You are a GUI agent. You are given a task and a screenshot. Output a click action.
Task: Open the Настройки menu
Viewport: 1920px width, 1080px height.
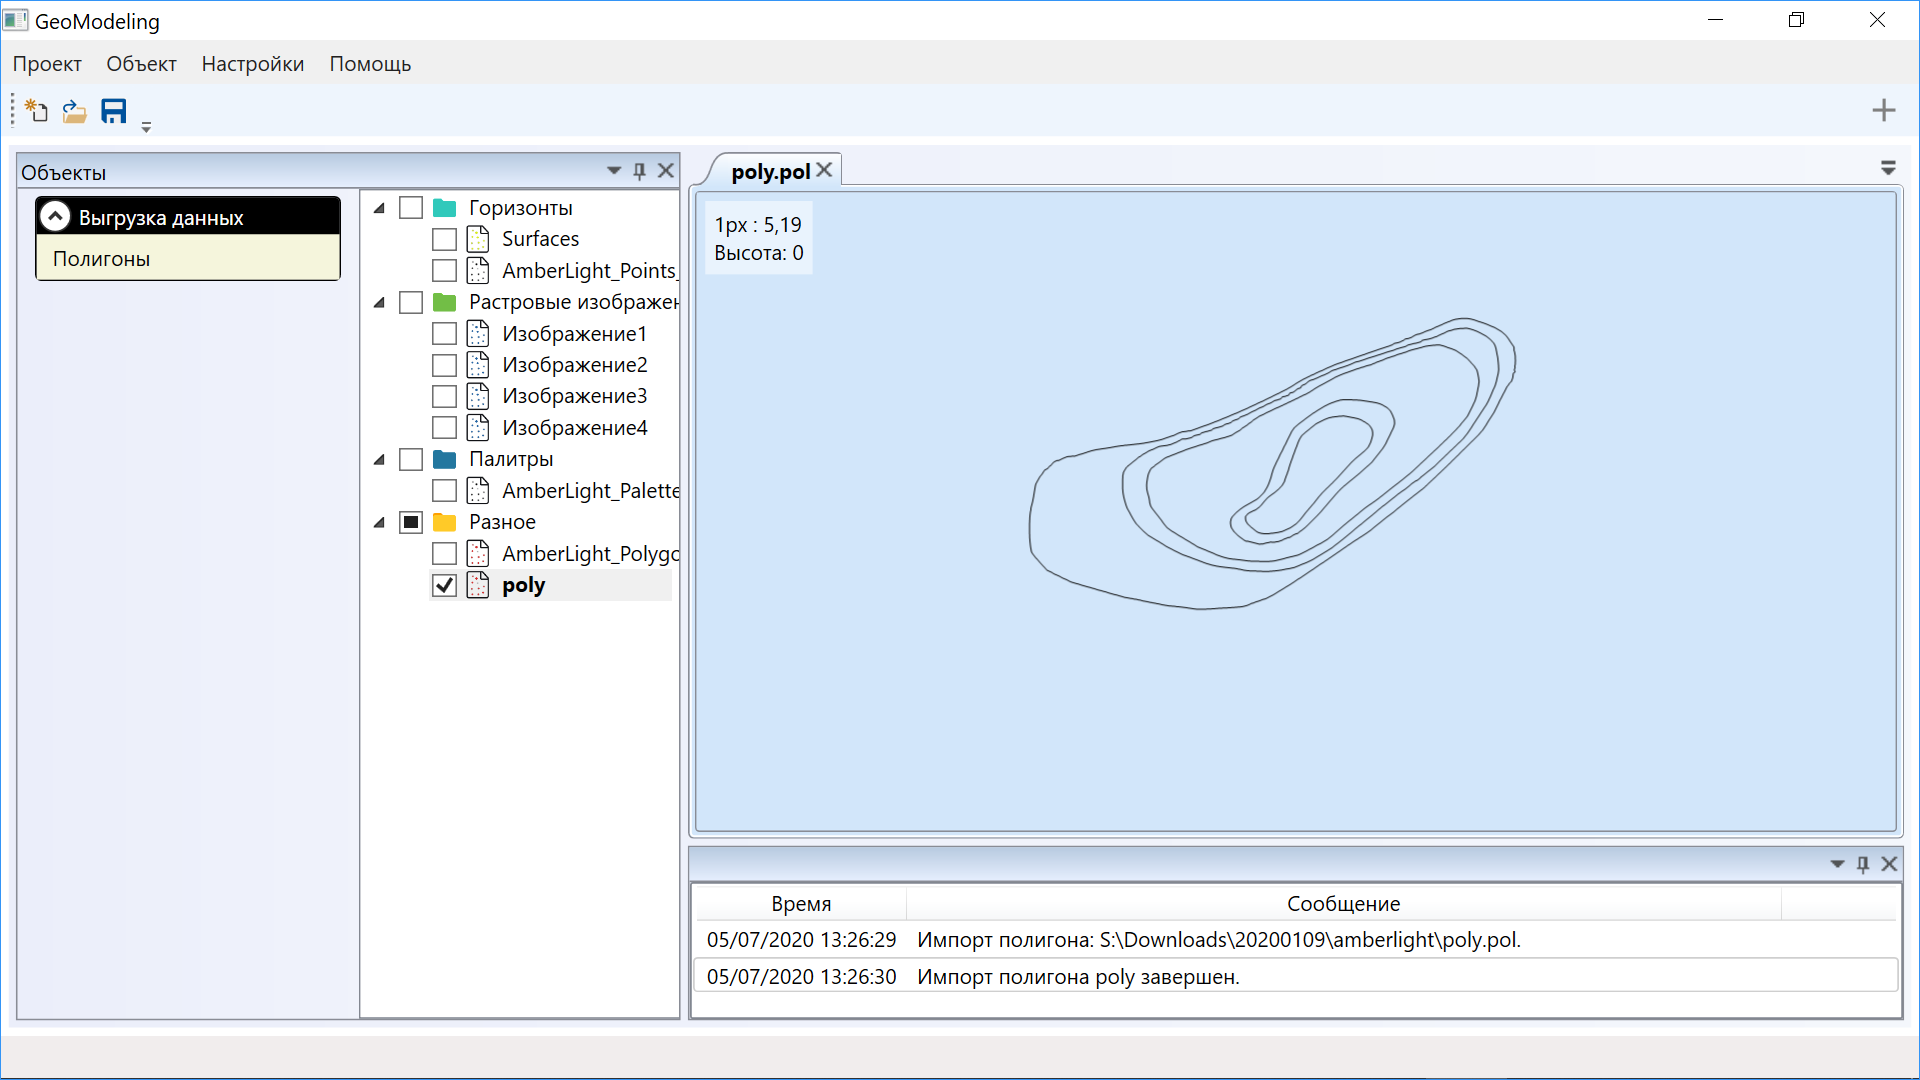(x=252, y=64)
